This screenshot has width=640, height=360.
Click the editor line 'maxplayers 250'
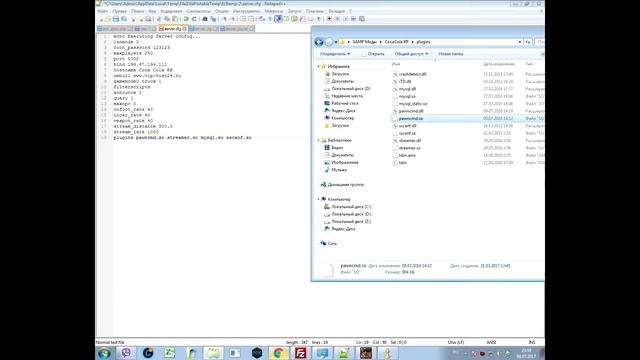pos(133,53)
